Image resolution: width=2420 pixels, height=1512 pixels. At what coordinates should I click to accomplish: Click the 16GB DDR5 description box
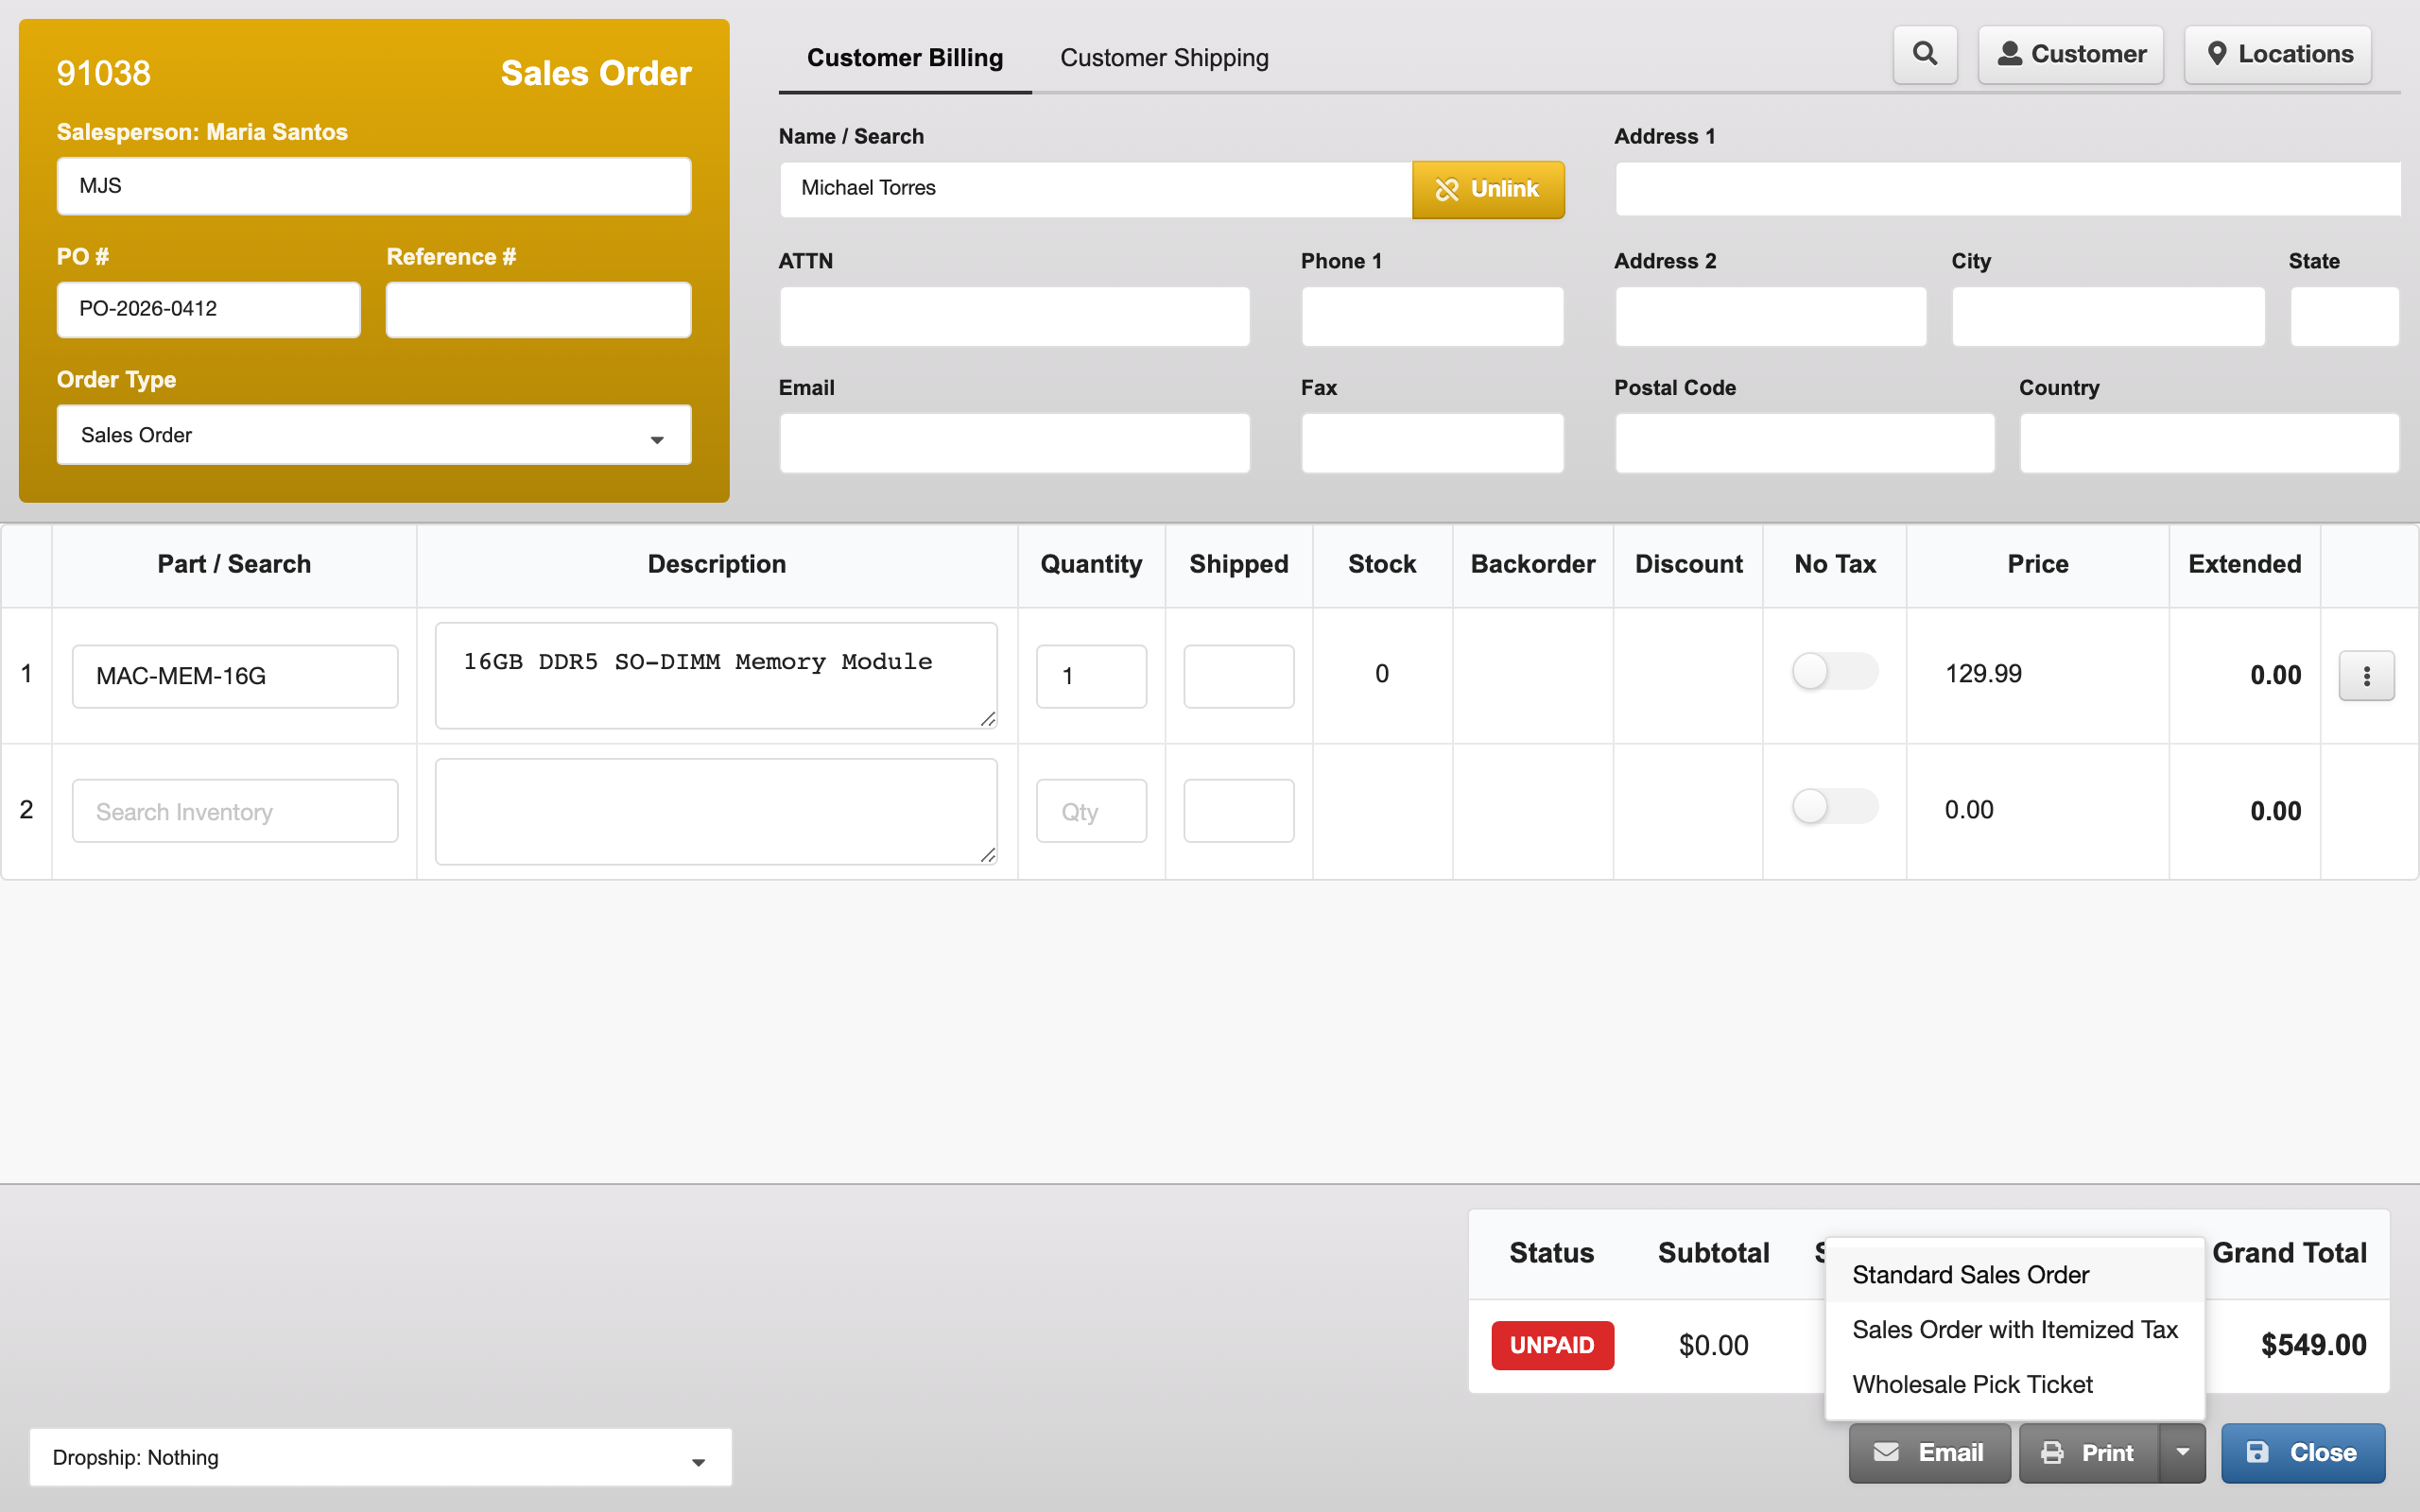pos(716,676)
